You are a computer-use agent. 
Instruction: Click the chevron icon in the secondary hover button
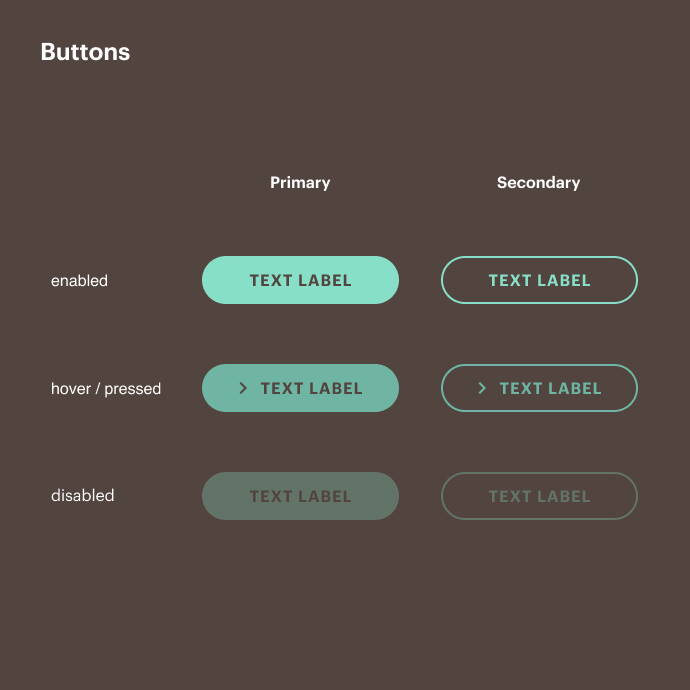point(482,388)
